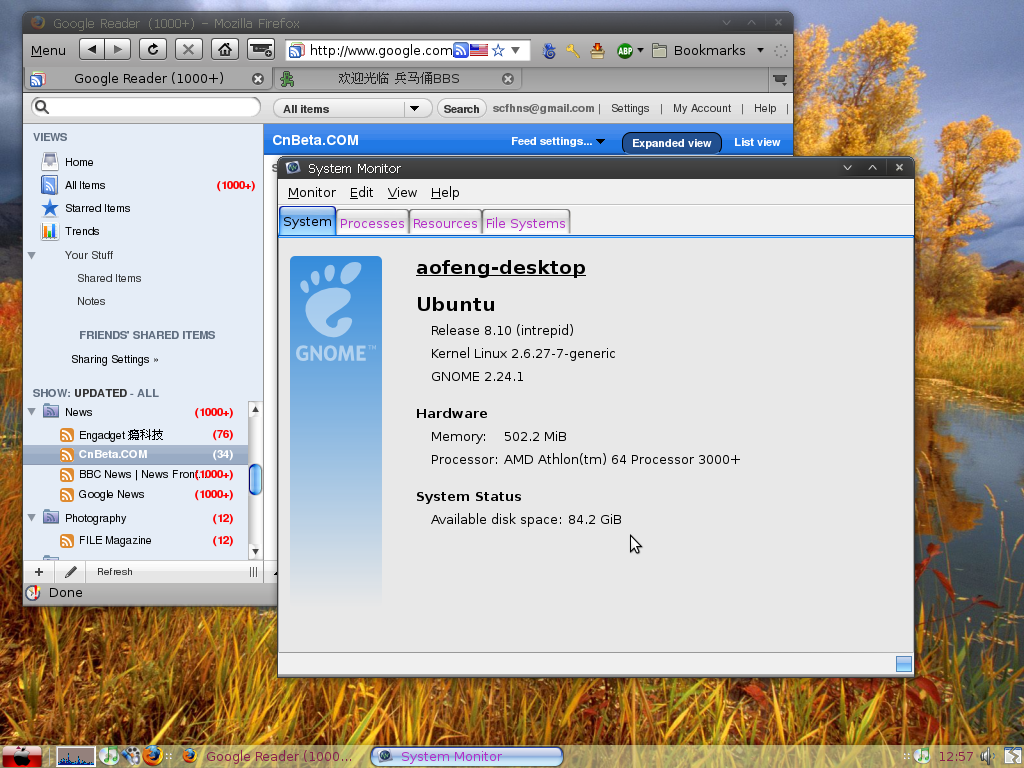The image size is (1024, 768).
Task: Click Refresh in the Reader sidebar
Action: click(x=114, y=572)
